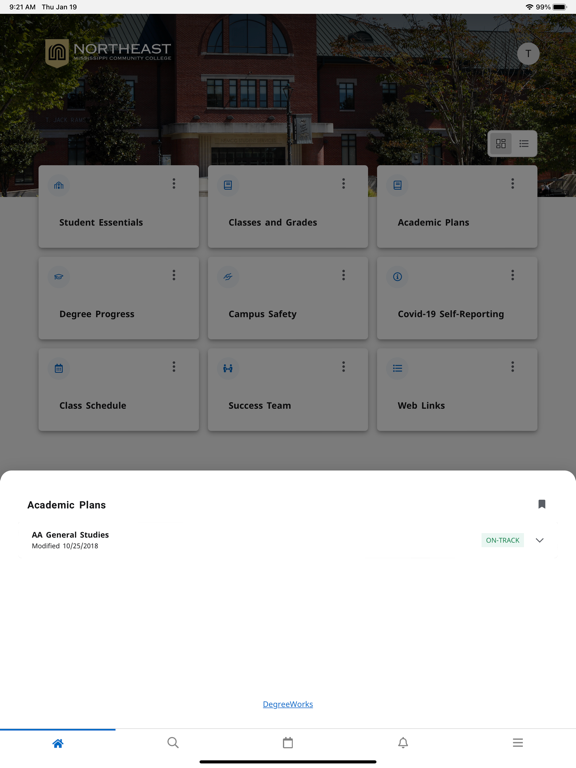The height and width of the screenshot is (768, 576).
Task: Switch to grid card view
Action: 501,144
